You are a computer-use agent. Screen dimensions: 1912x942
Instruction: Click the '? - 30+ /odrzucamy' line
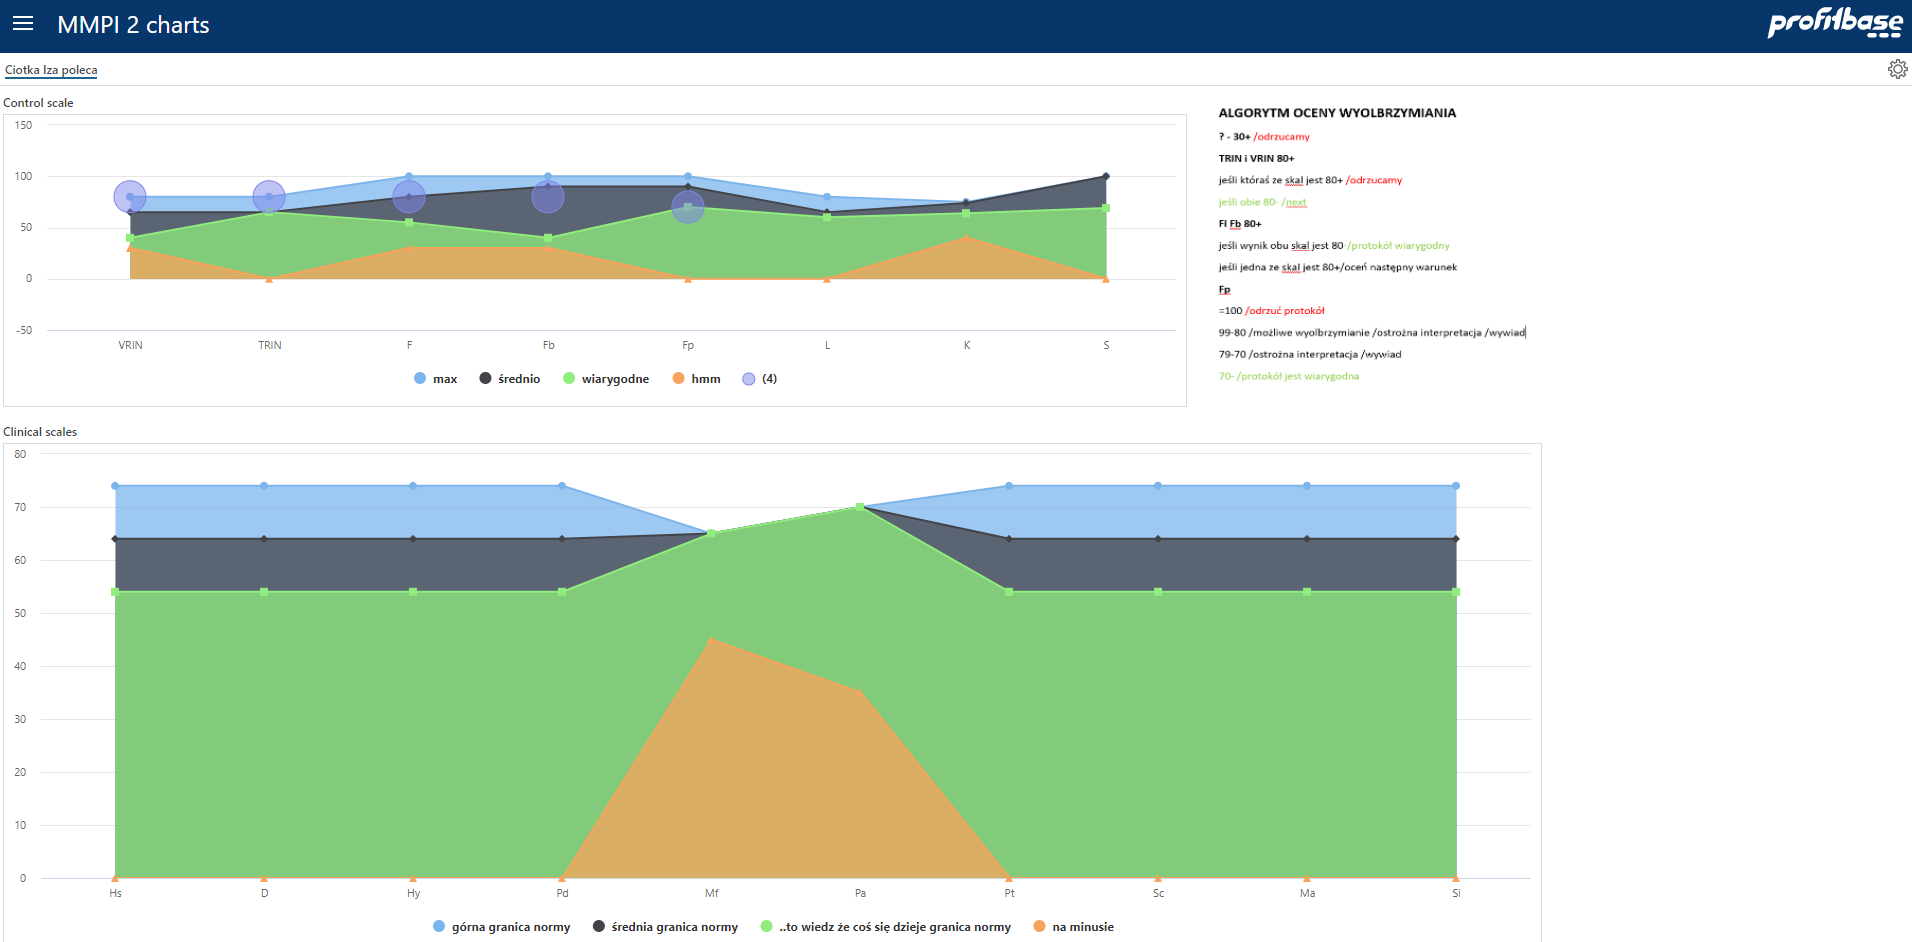pos(1264,137)
